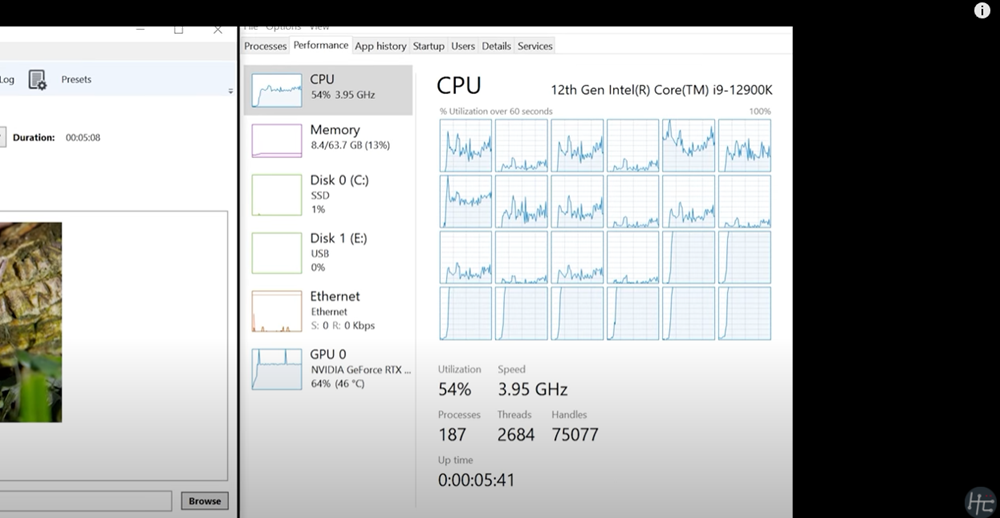
Task: Click the Speed value 3.95 GHz
Action: point(533,389)
